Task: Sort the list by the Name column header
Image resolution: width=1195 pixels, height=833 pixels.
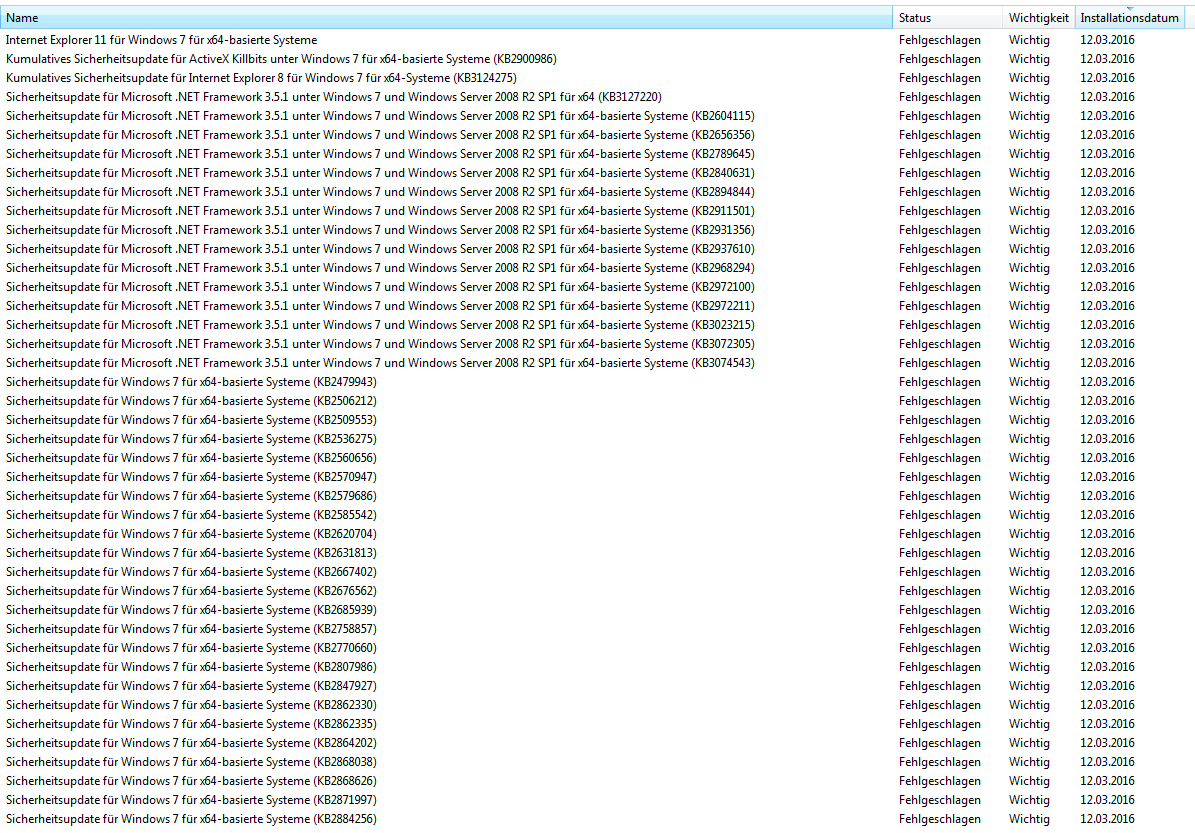Action: [x=446, y=18]
